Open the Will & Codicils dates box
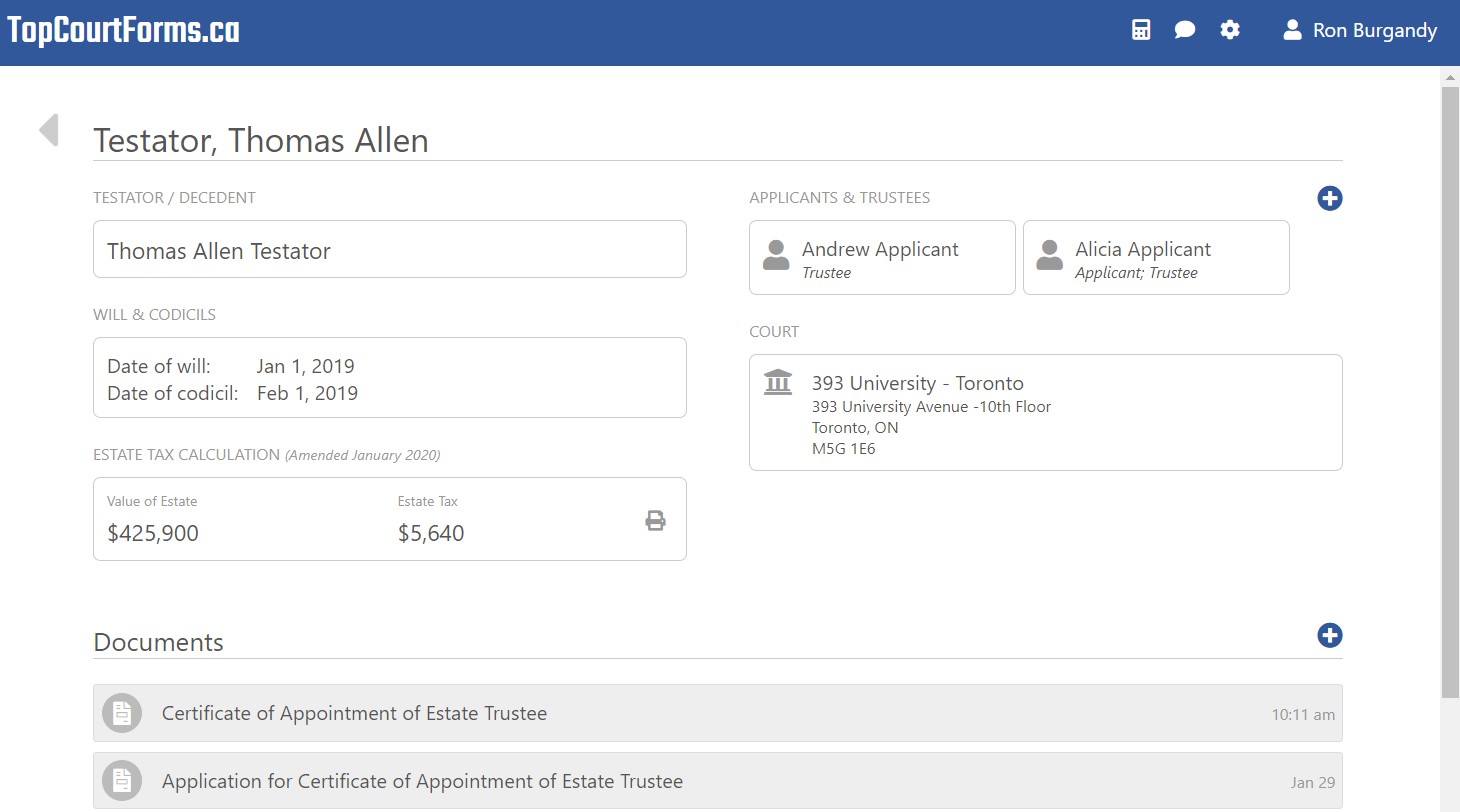This screenshot has width=1460, height=812. [x=389, y=378]
